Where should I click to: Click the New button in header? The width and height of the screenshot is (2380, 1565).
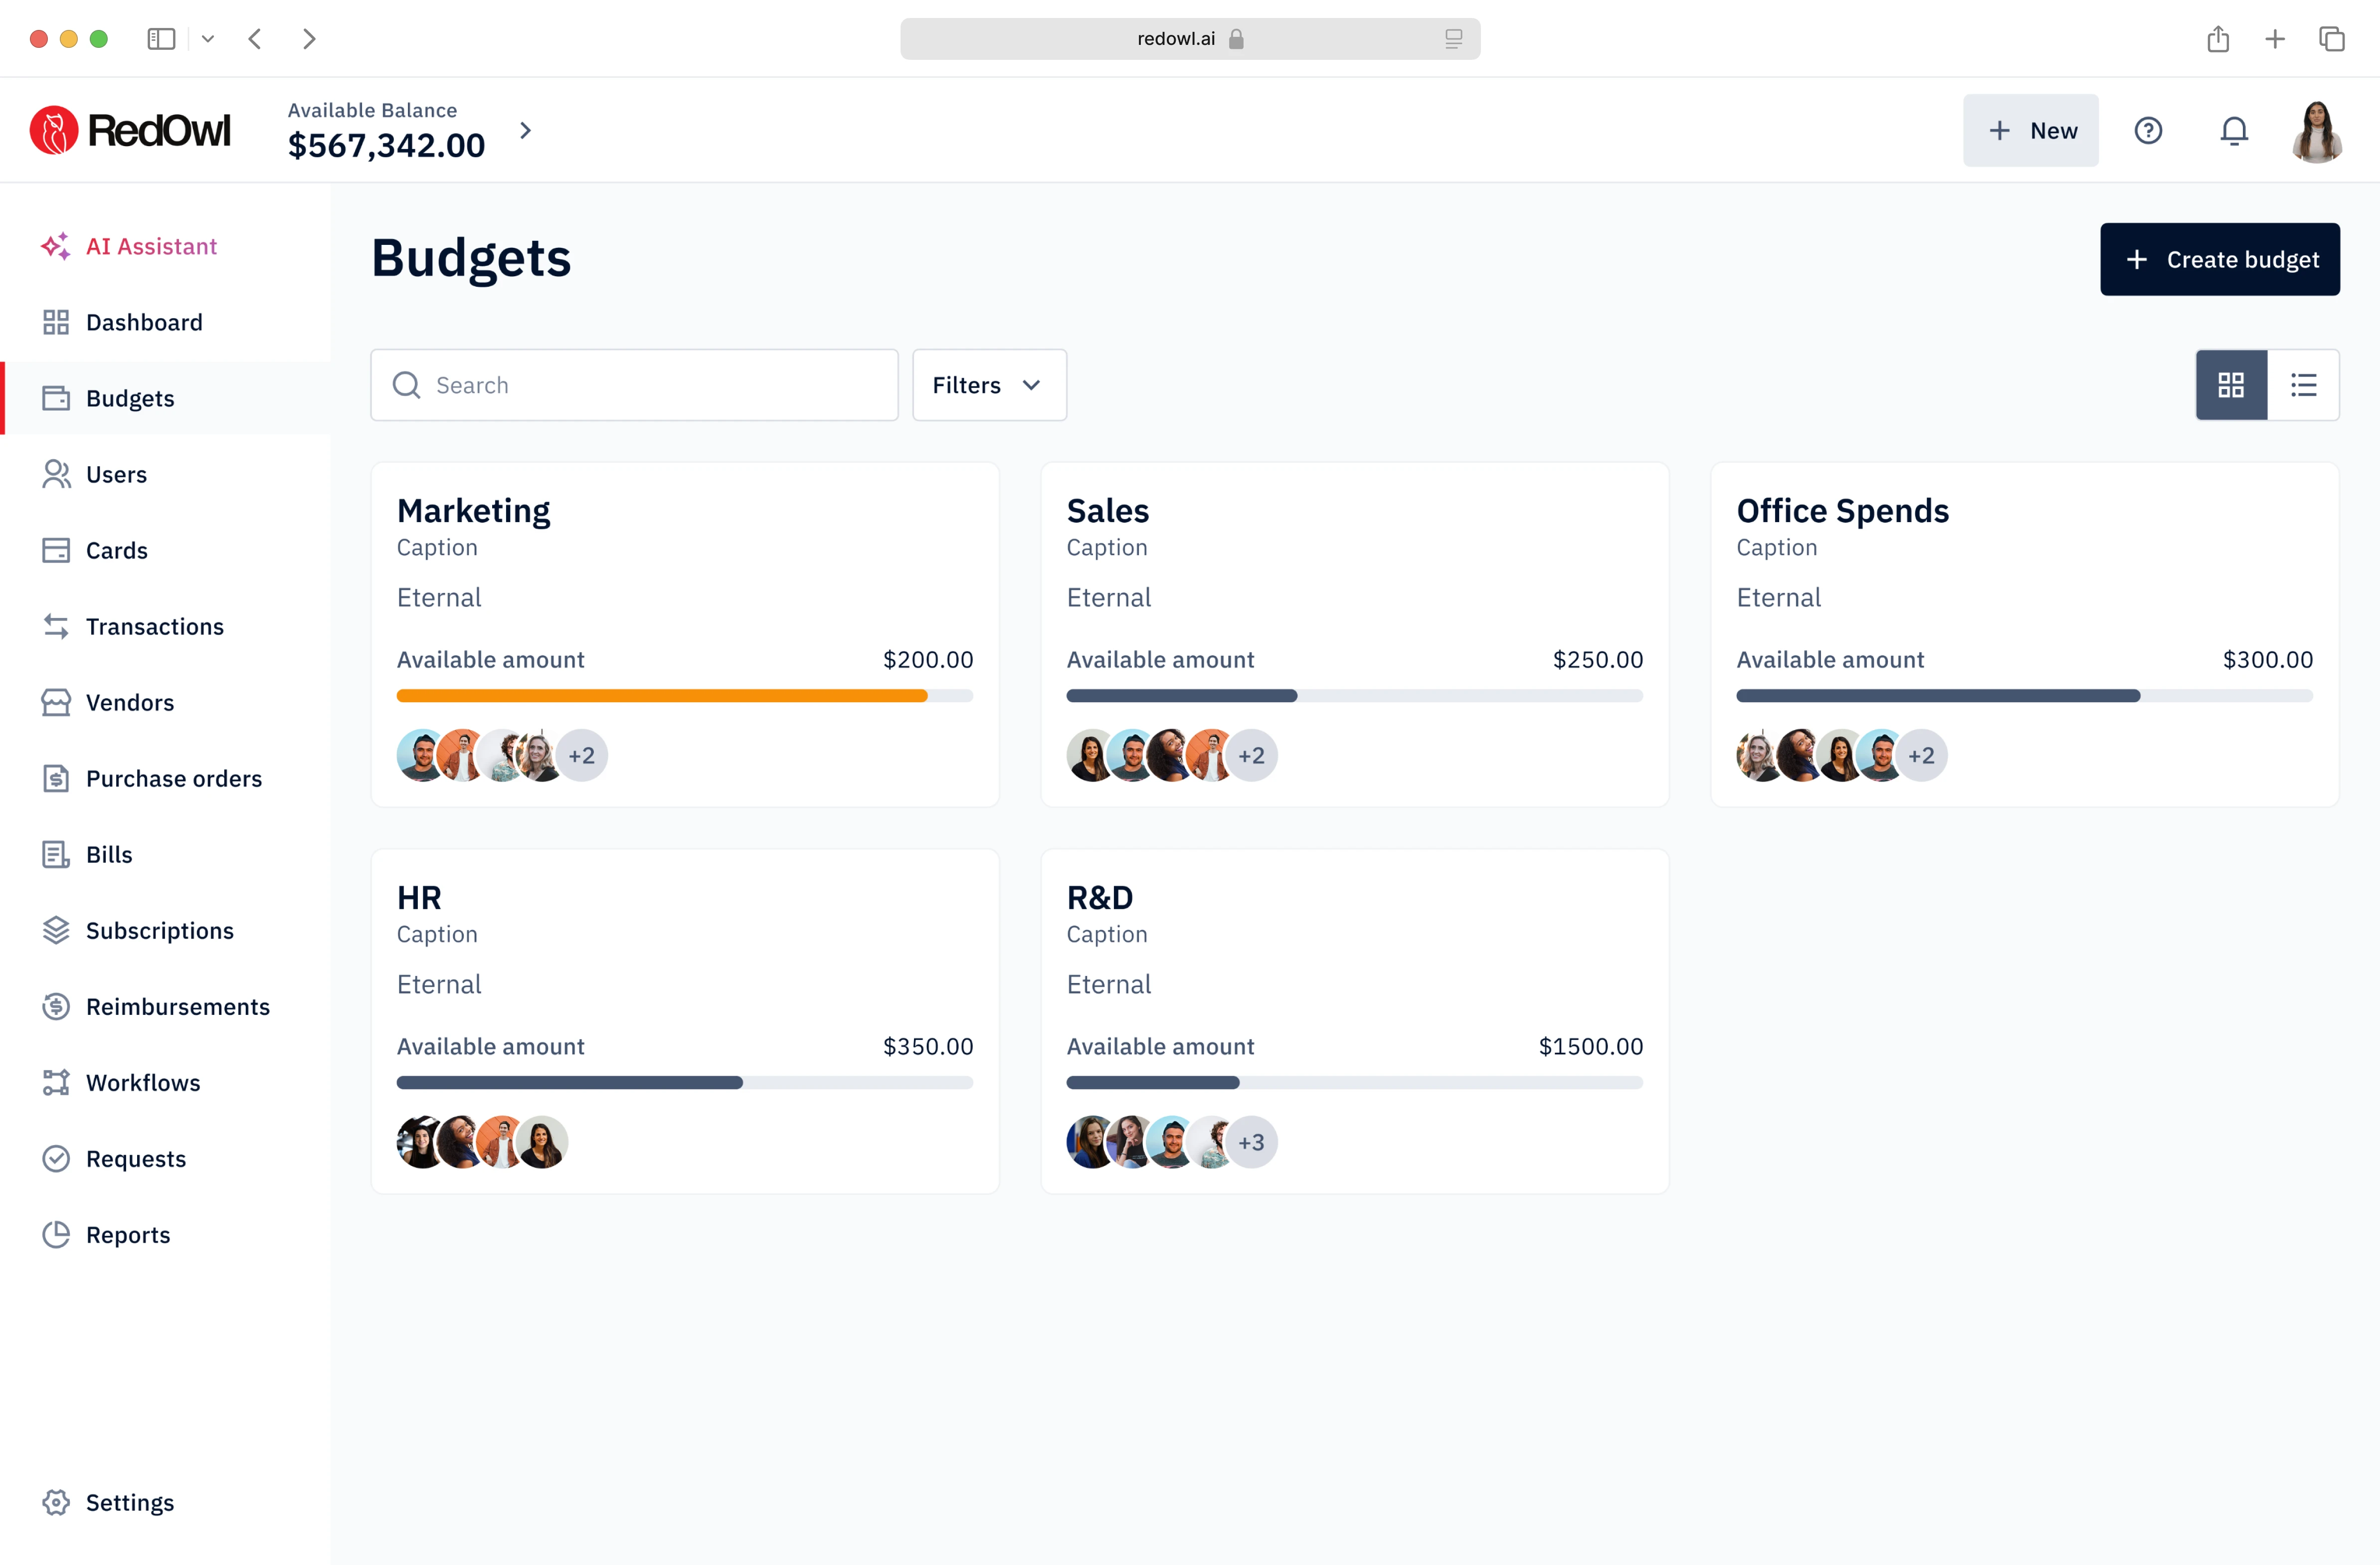coord(2030,131)
